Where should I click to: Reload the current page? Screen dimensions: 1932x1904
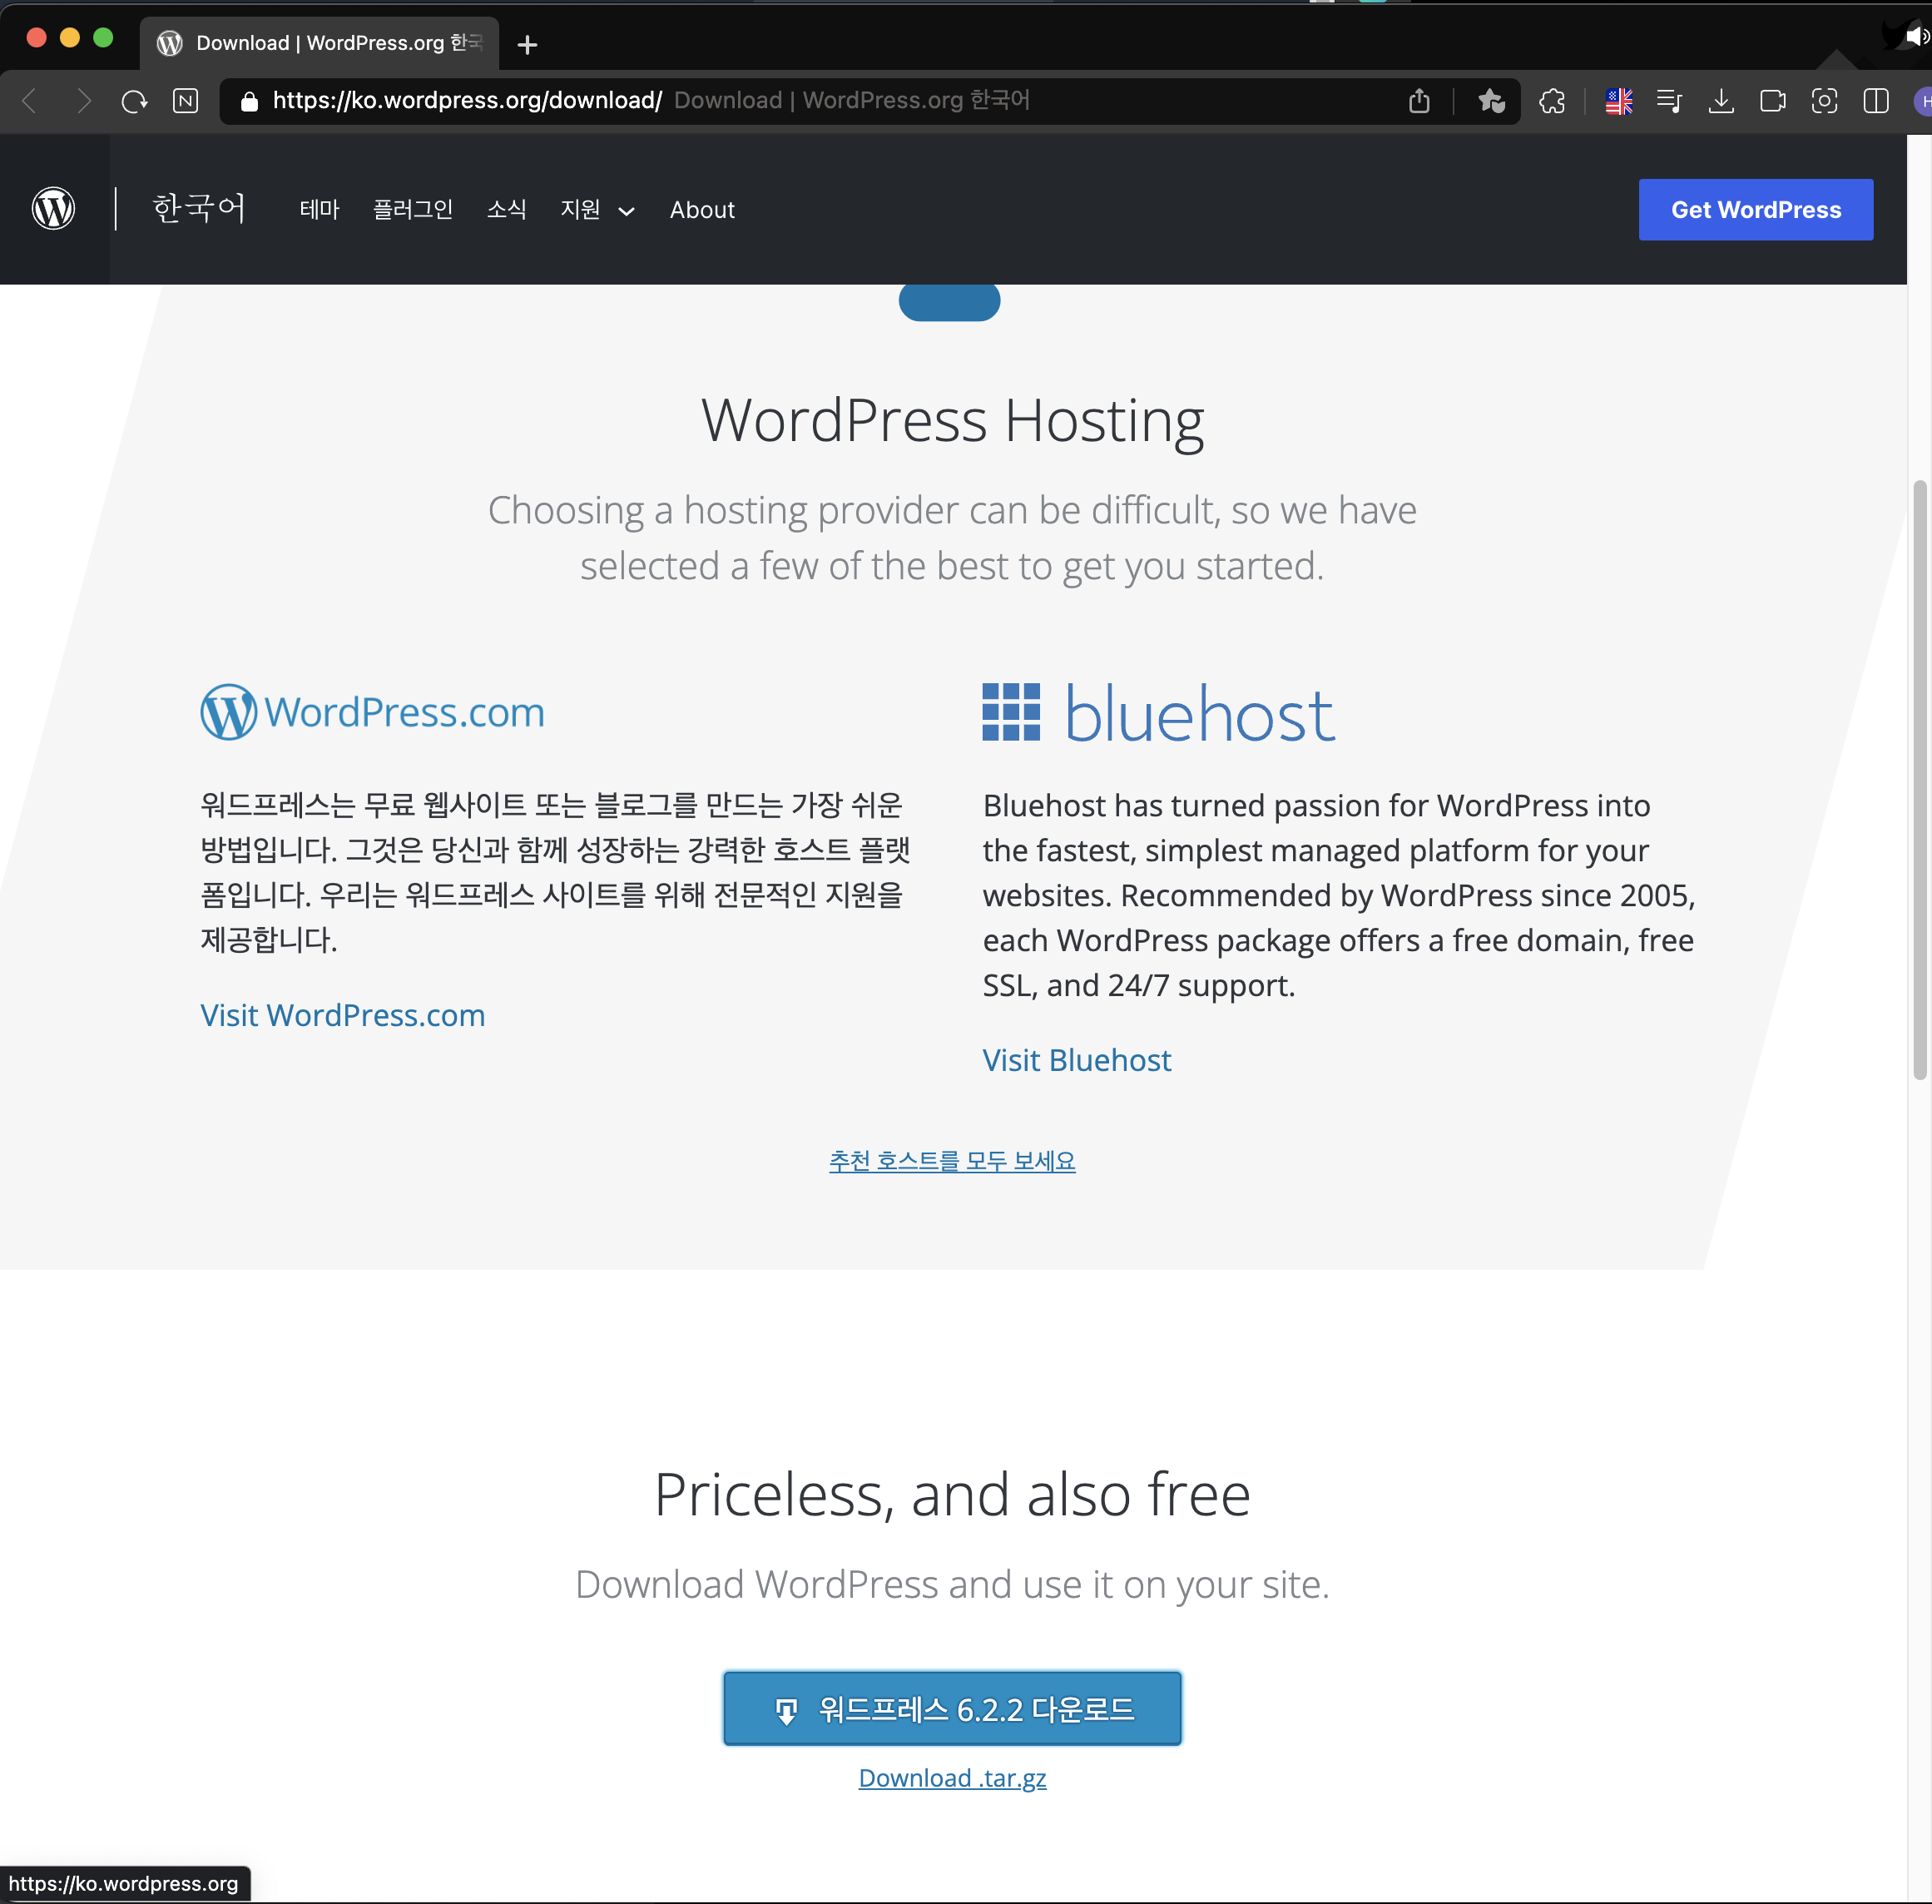134,101
